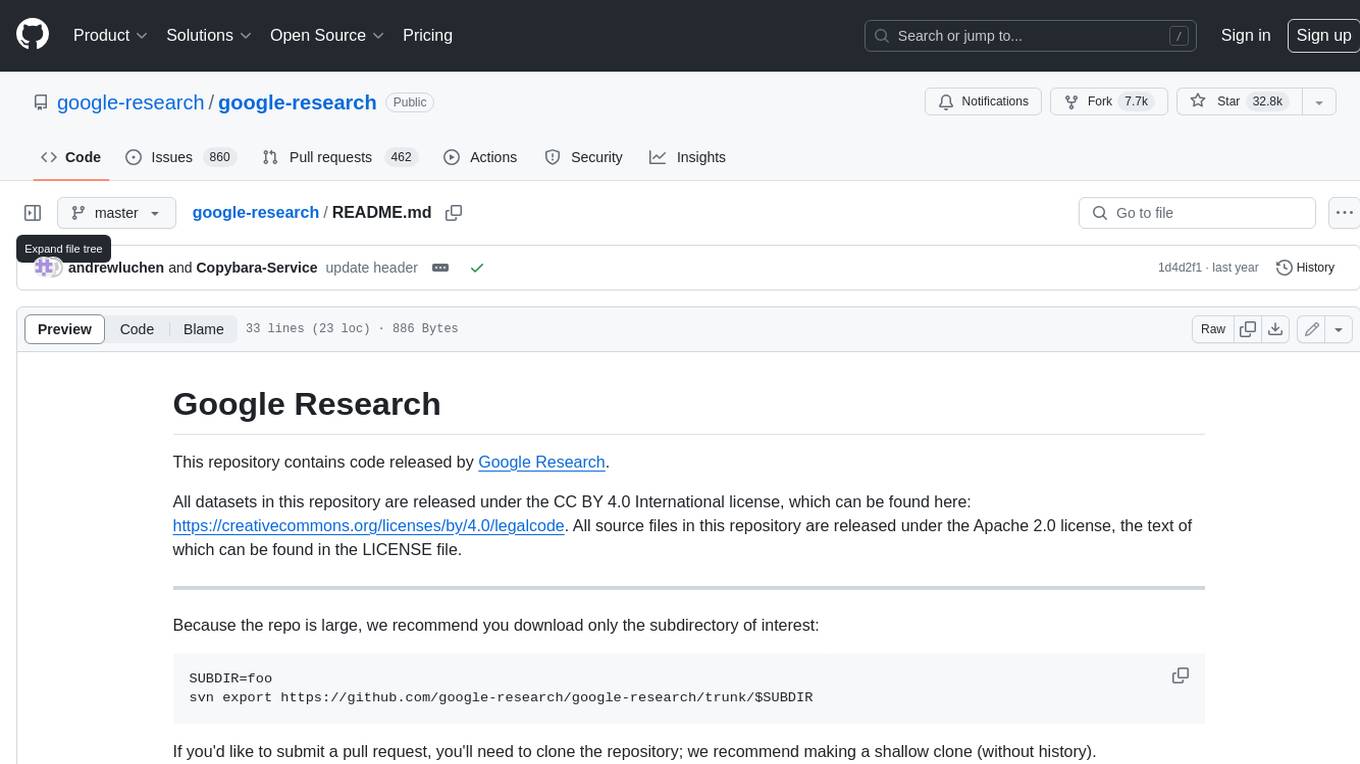
Task: Expand the file tree side panel
Action: tap(33, 213)
